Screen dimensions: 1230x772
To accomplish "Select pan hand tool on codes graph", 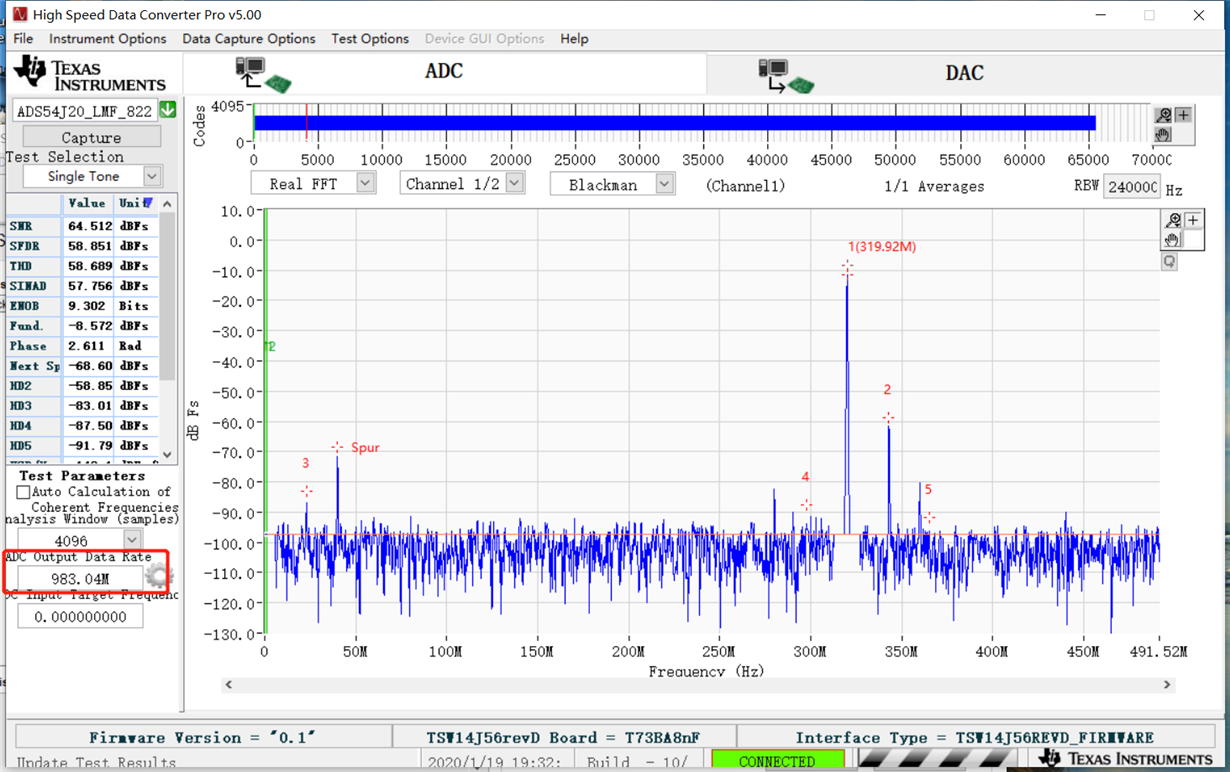I will [x=1163, y=134].
